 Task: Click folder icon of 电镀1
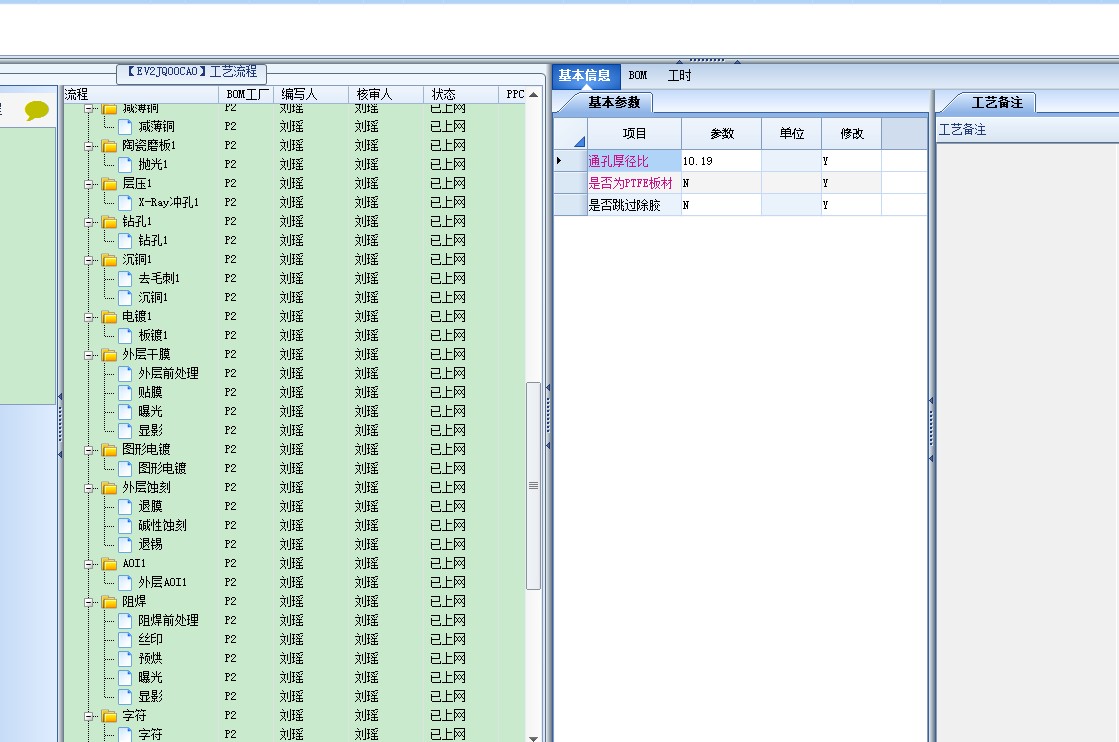(x=109, y=317)
